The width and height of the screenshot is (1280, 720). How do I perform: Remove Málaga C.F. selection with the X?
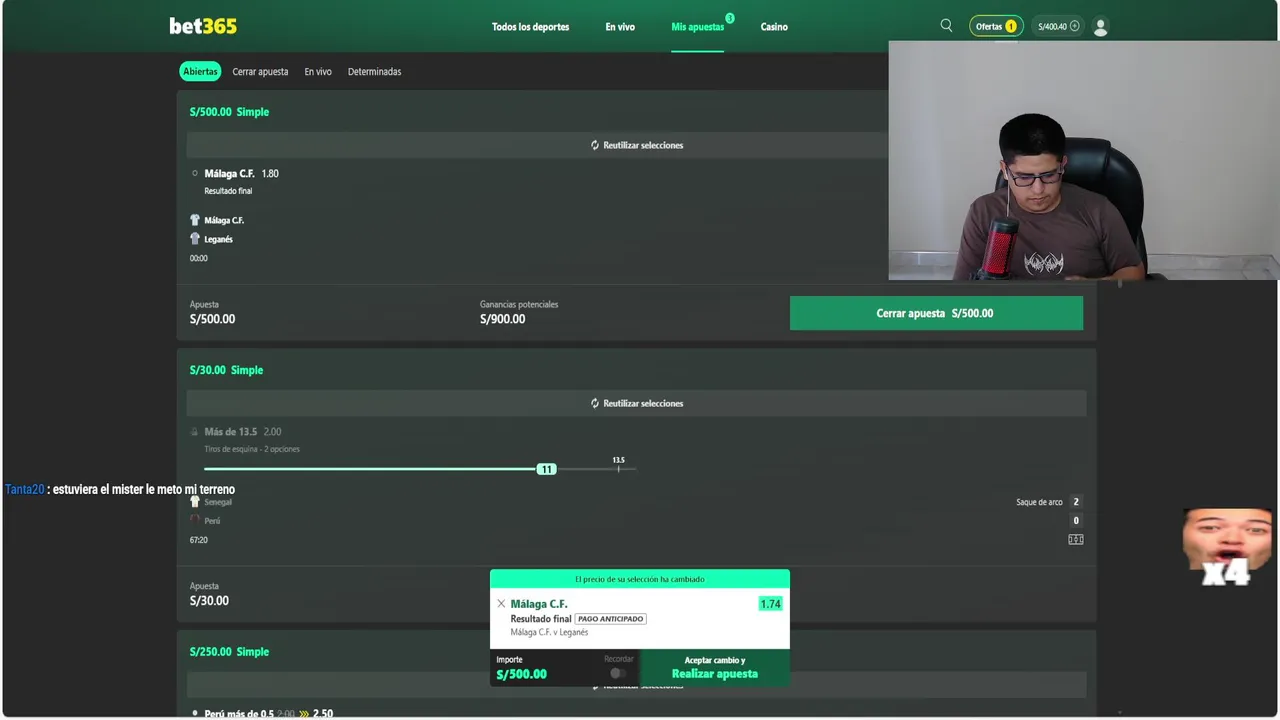pyautogui.click(x=501, y=604)
